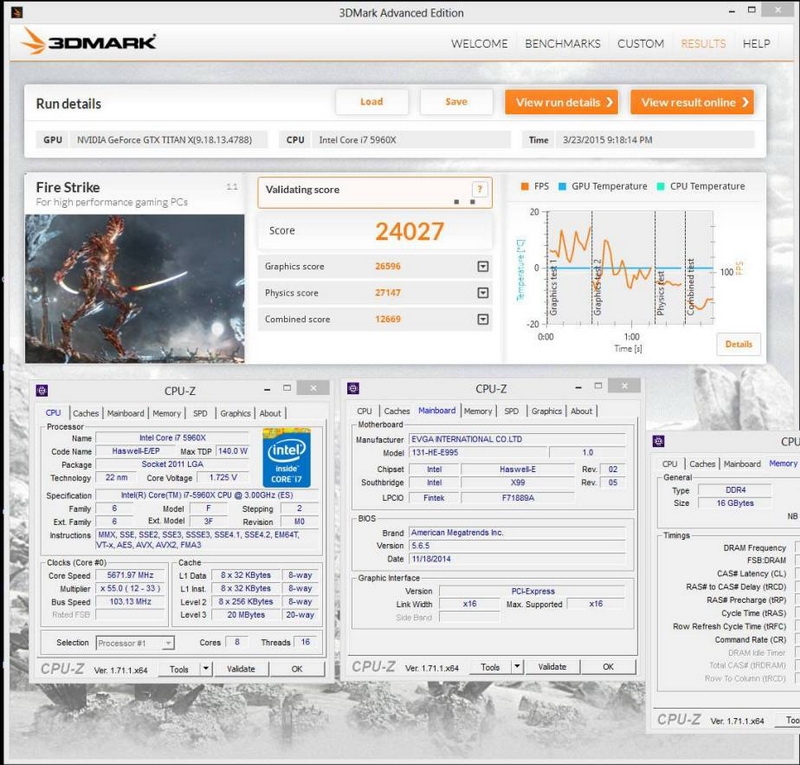800x765 pixels.
Task: Click memory type value DDR4
Action: (735, 490)
